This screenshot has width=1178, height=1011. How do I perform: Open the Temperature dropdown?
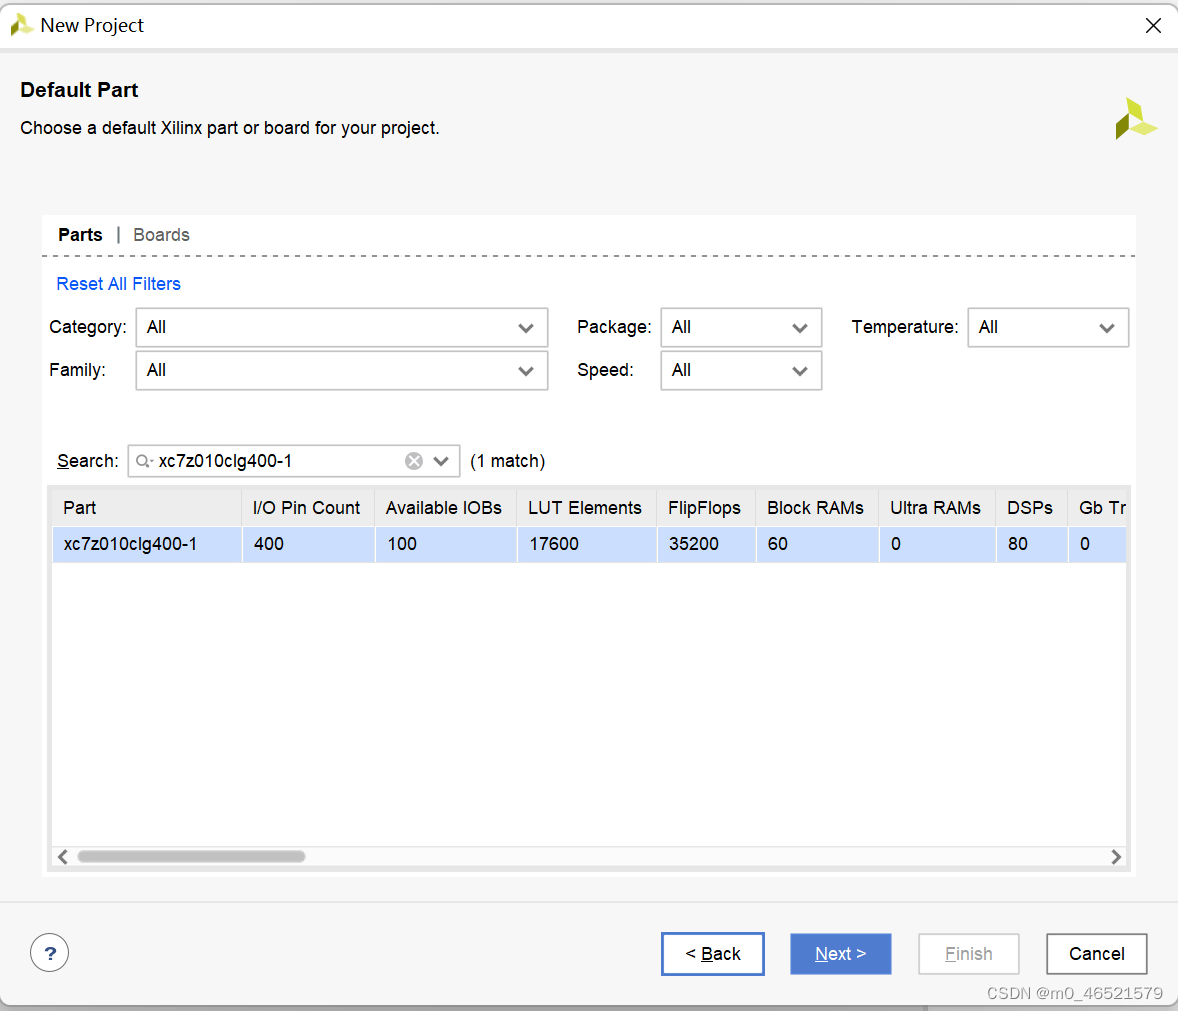(1048, 327)
